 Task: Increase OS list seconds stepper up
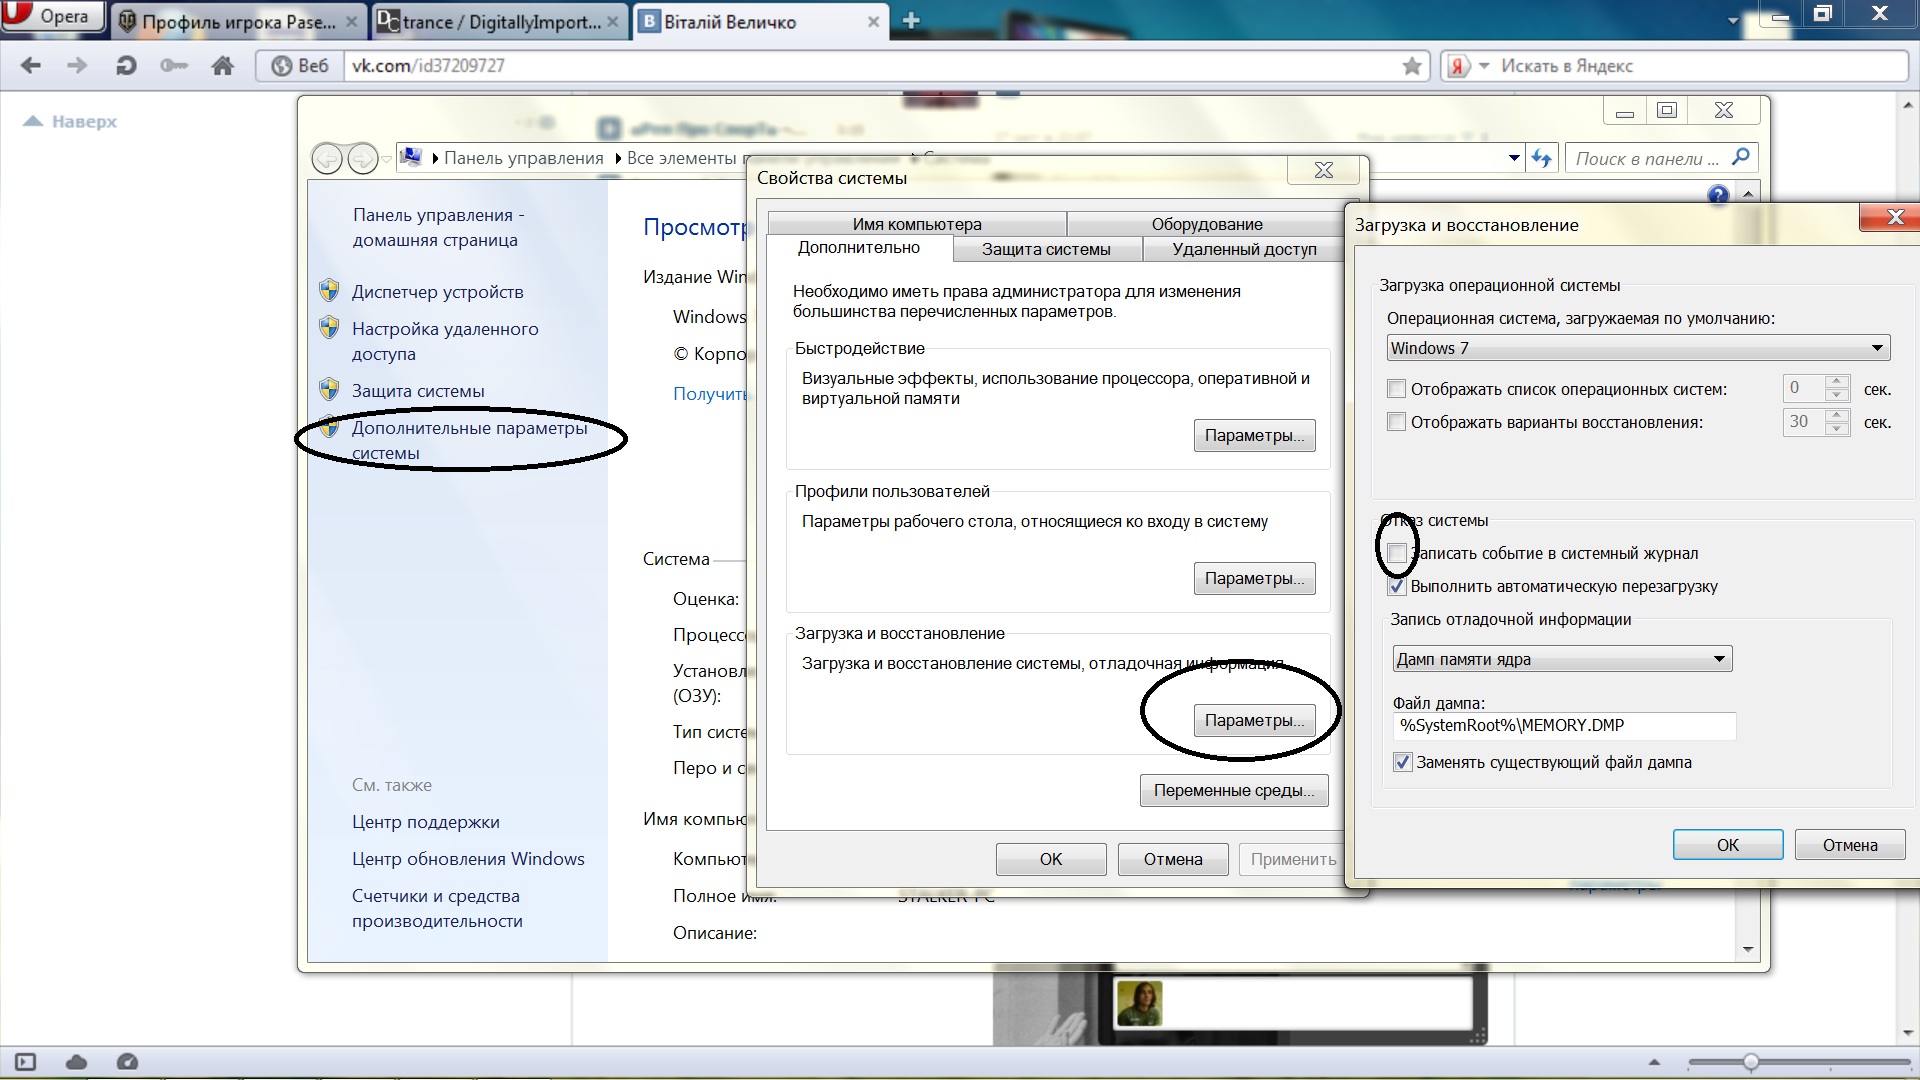click(x=1836, y=381)
